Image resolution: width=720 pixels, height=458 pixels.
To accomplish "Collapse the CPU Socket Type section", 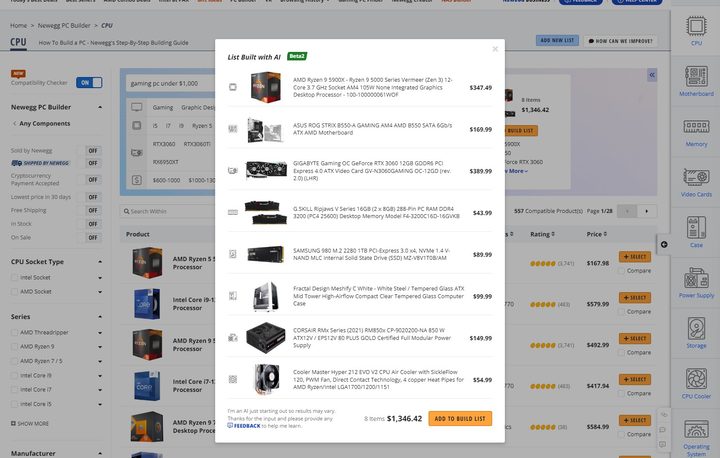I will [100, 262].
